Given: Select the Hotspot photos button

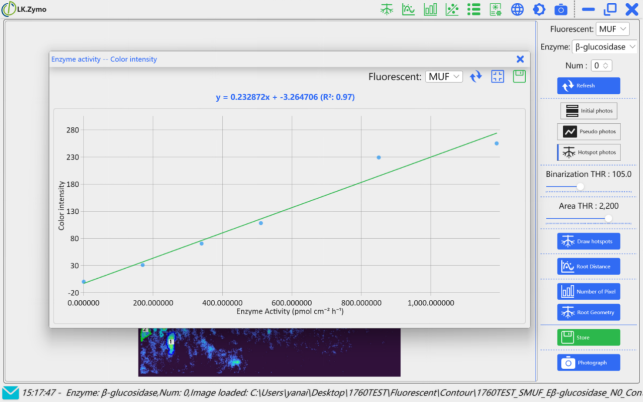Looking at the screenshot, I should [x=588, y=152].
